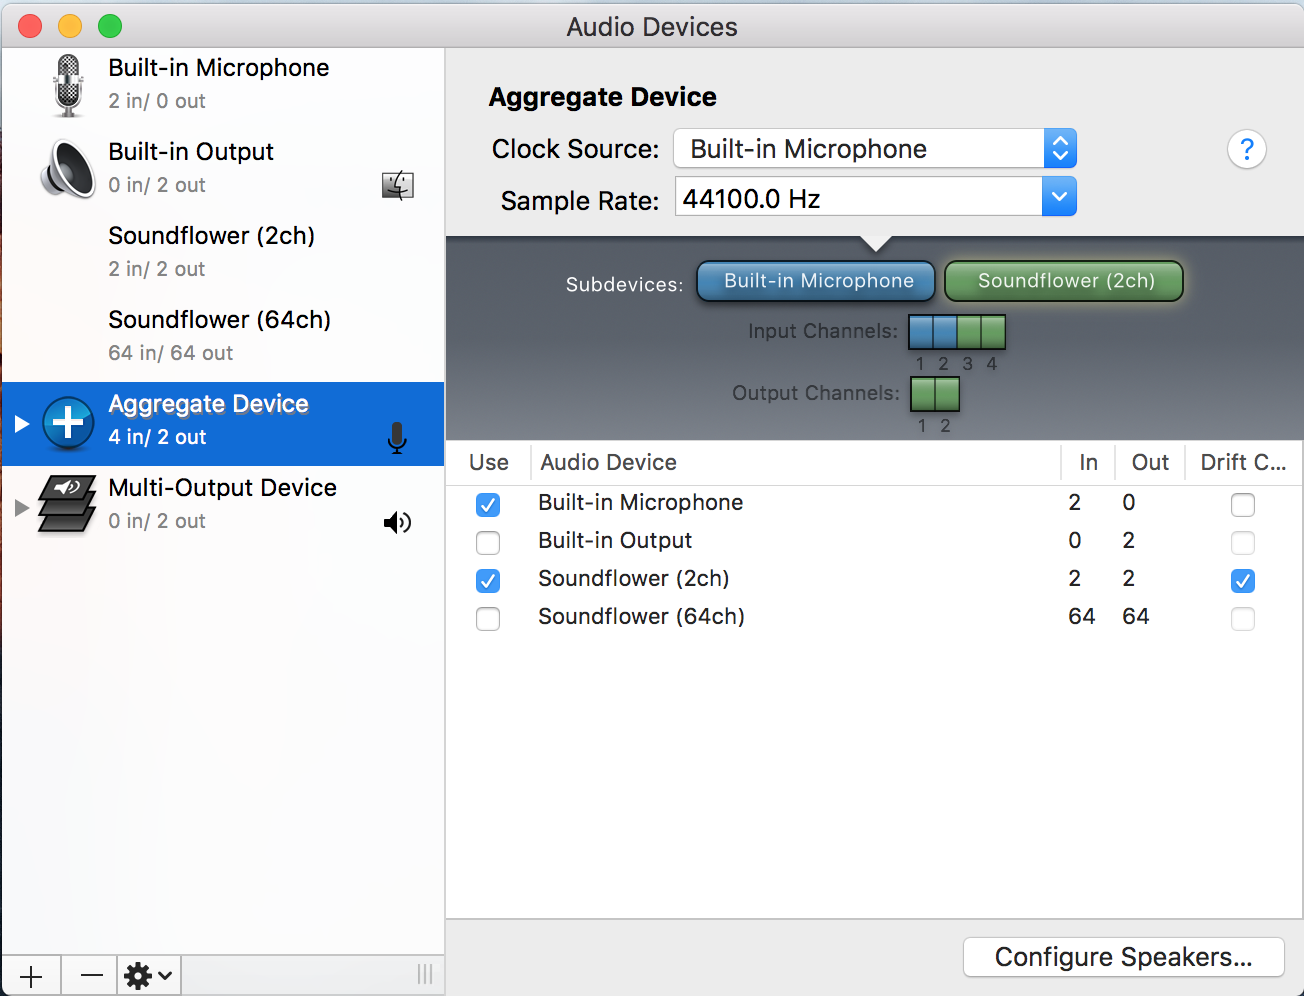
Task: Expand the Aggregate Device disclosure triangle
Action: click(21, 424)
